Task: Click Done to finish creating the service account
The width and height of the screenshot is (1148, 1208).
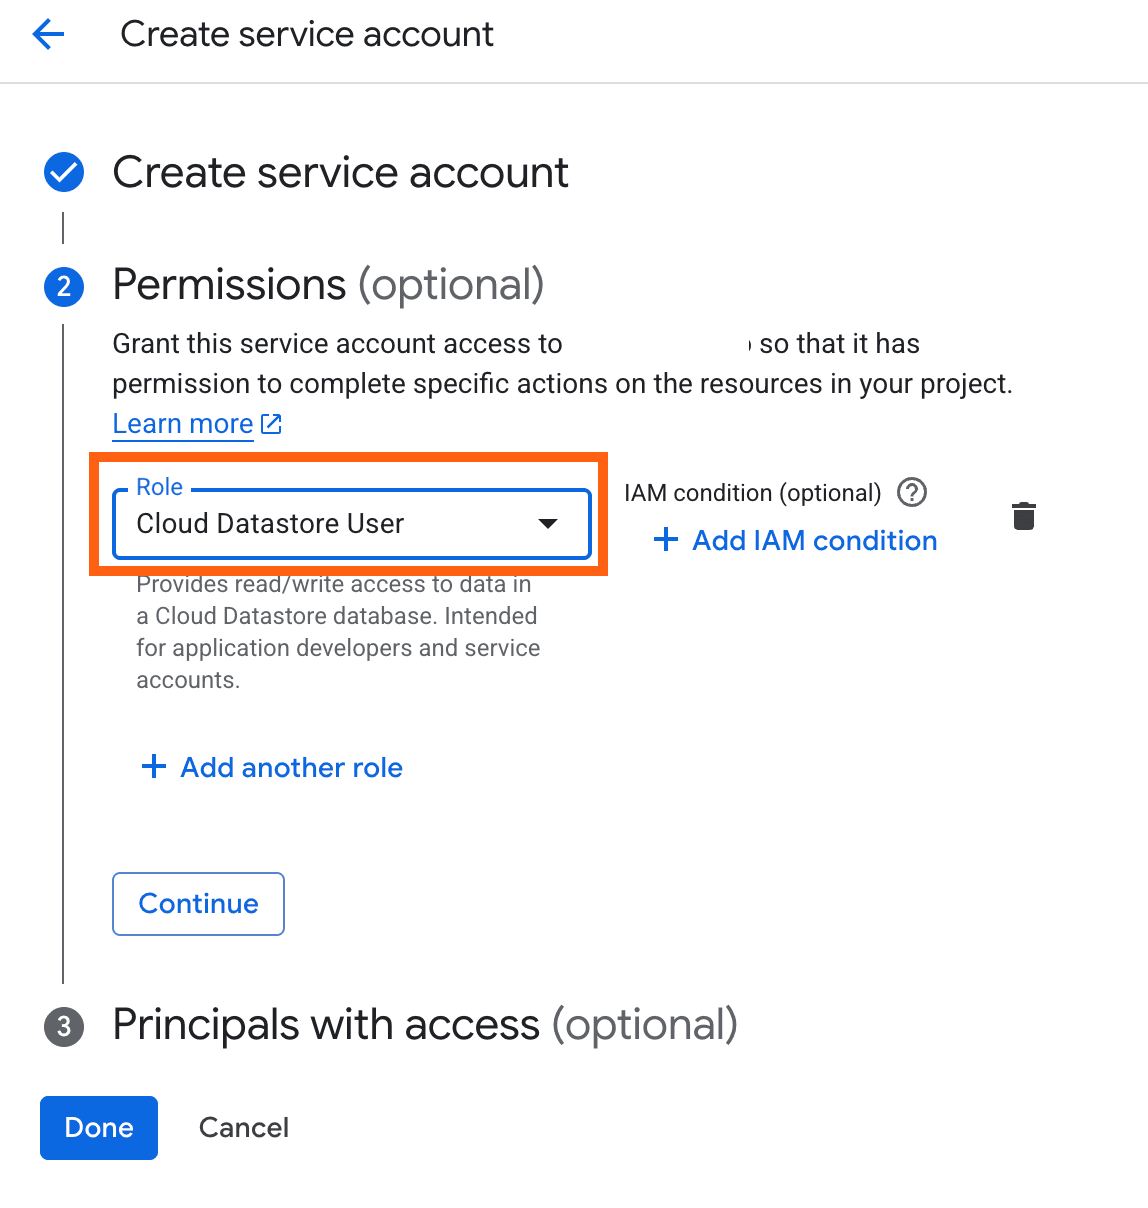Action: coord(98,1127)
